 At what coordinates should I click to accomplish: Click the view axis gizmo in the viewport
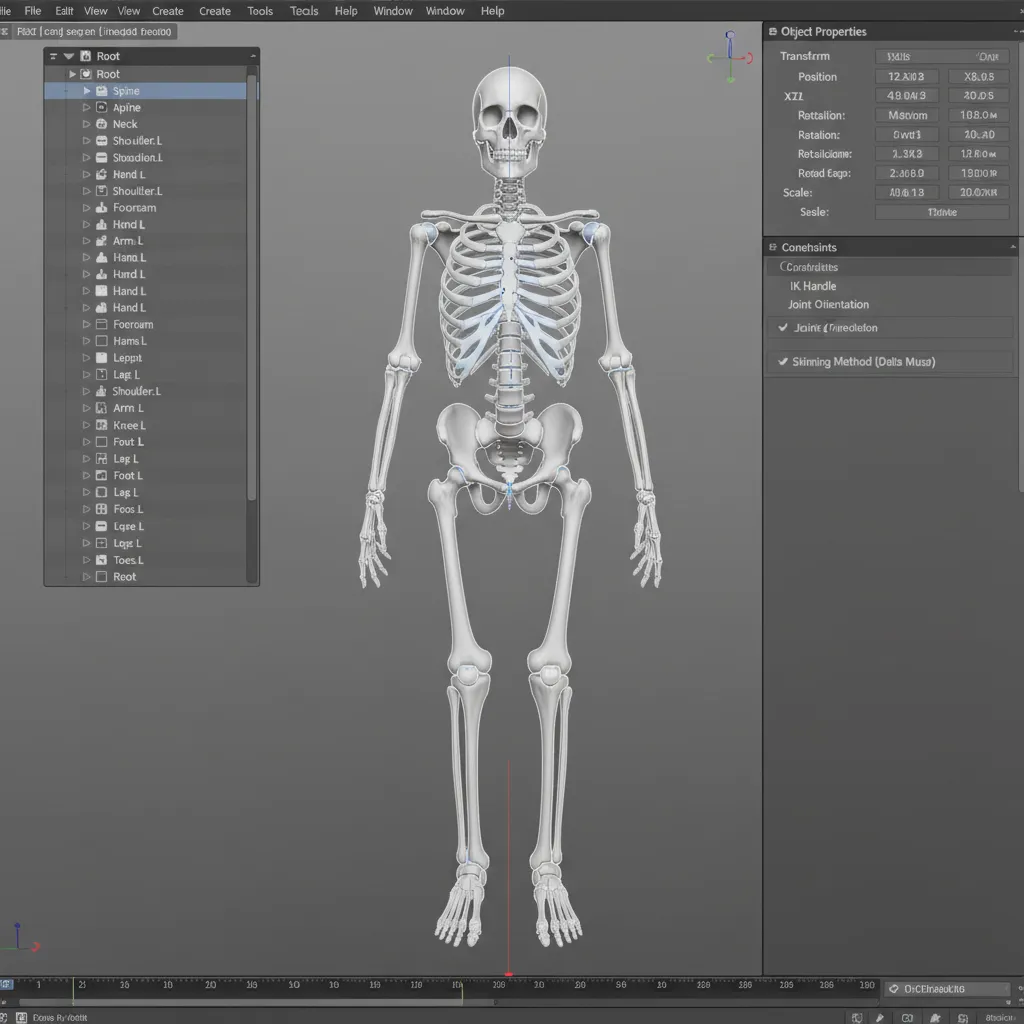[x=729, y=55]
